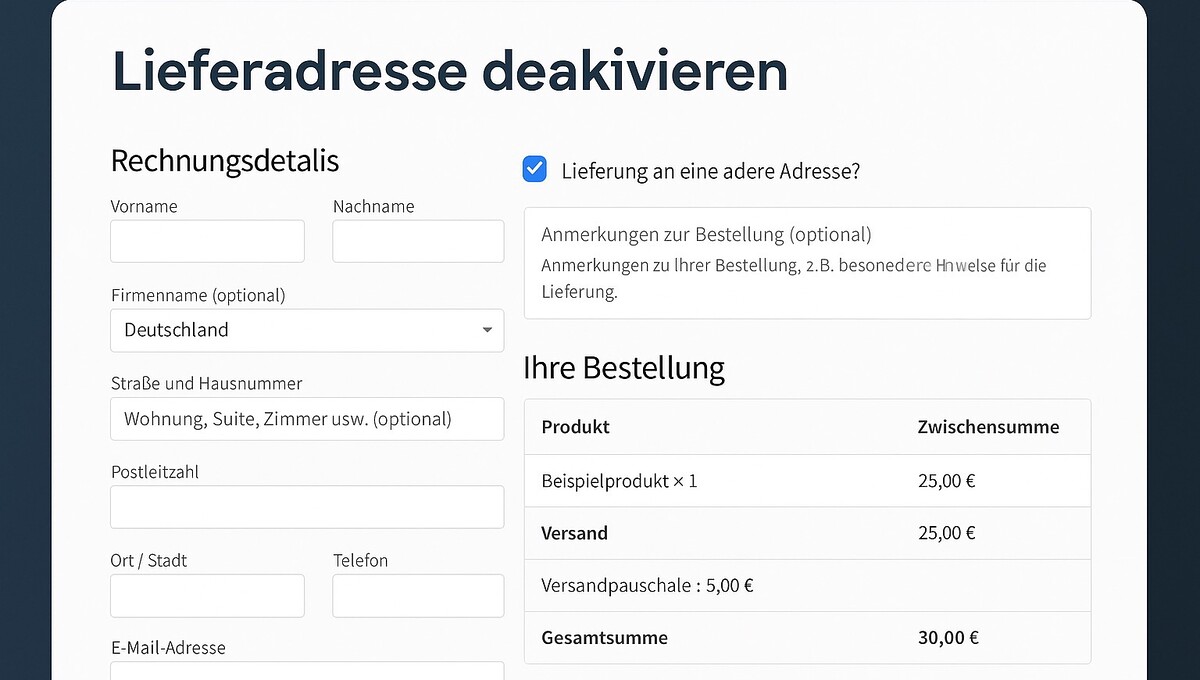Click the Telefon input field
The width and height of the screenshot is (1200, 680).
click(x=417, y=595)
